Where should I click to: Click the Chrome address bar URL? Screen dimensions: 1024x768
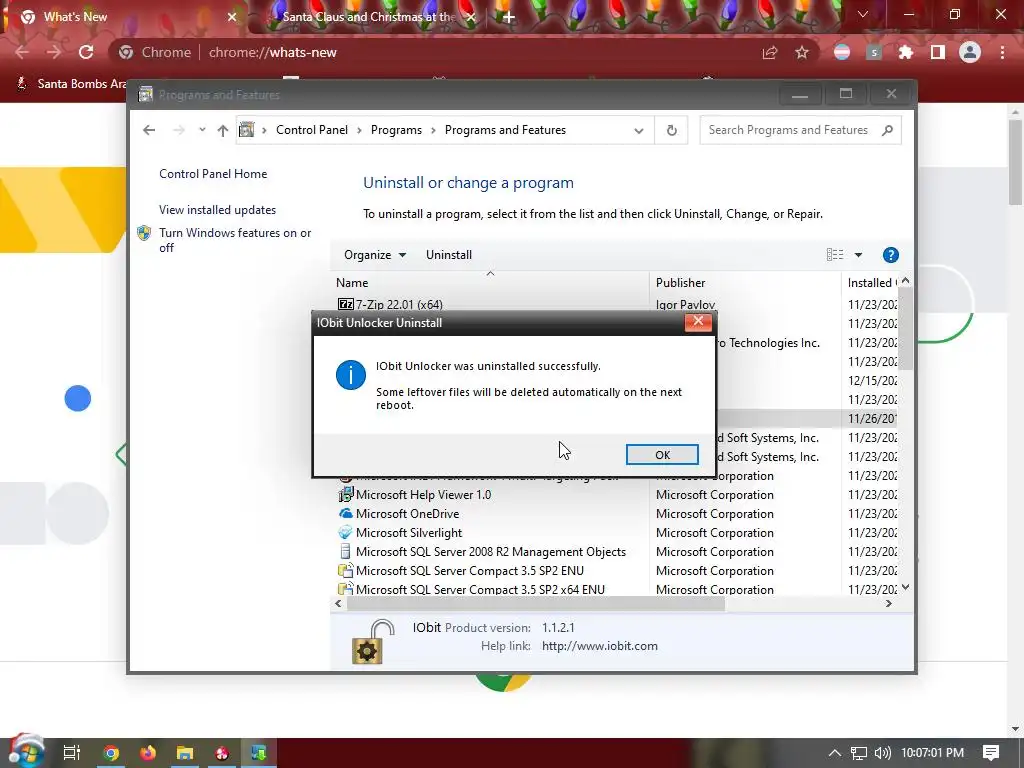point(272,52)
